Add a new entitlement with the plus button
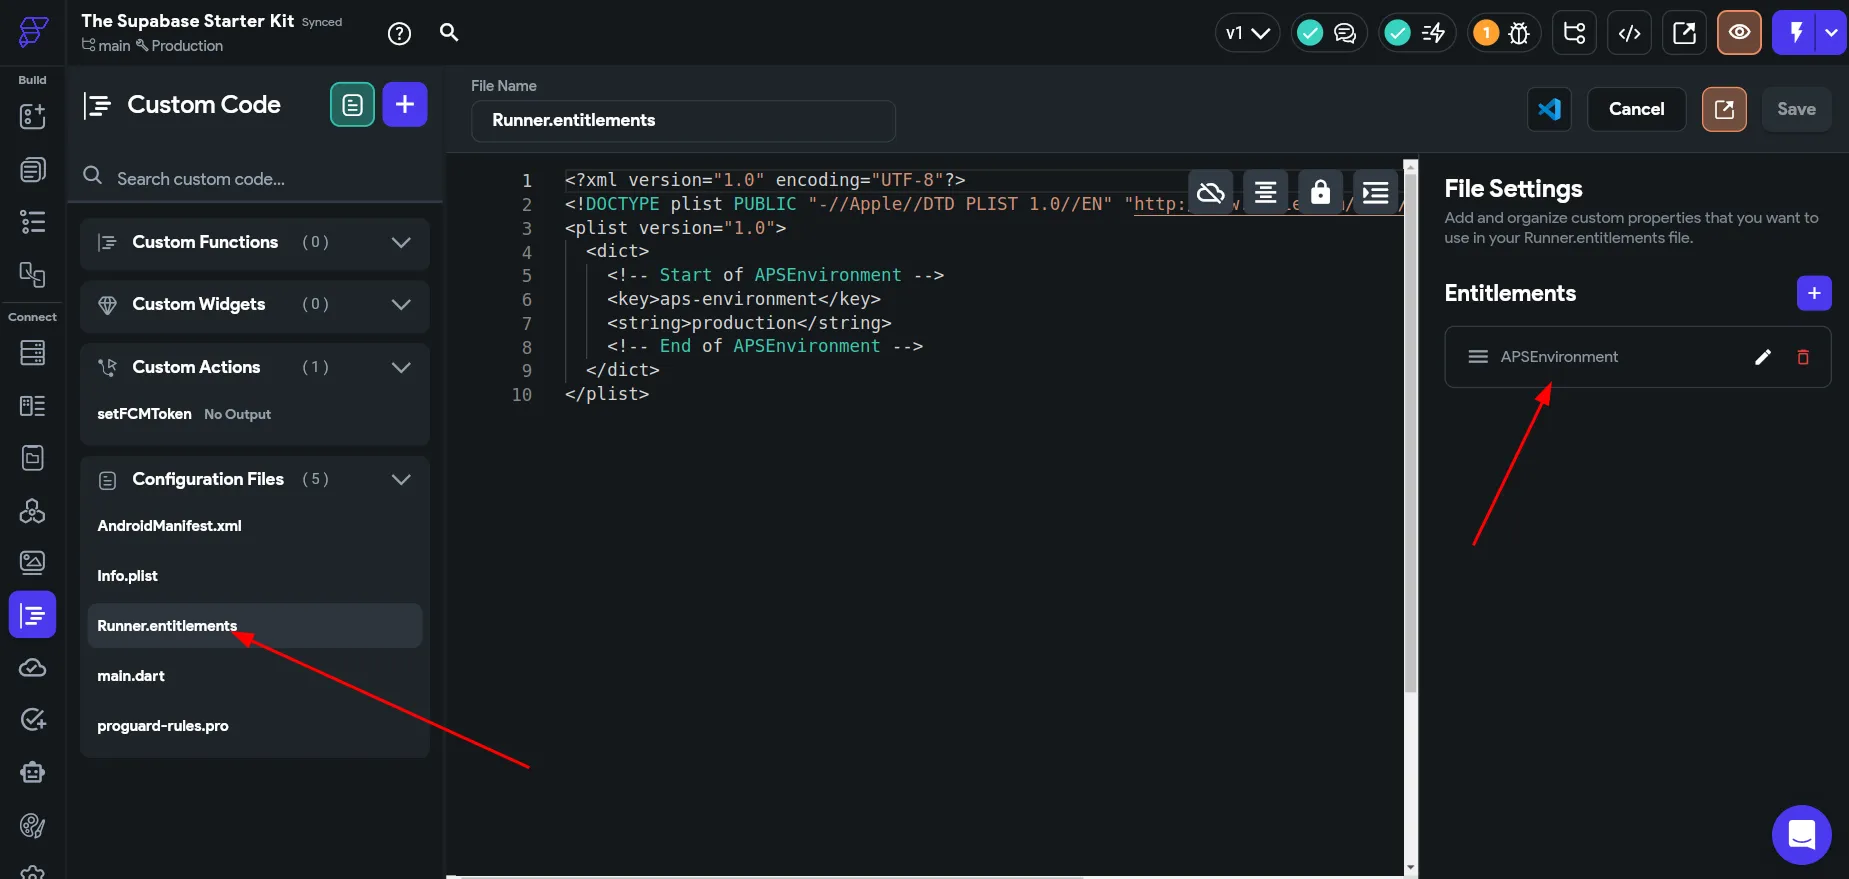This screenshot has width=1849, height=879. [1814, 293]
